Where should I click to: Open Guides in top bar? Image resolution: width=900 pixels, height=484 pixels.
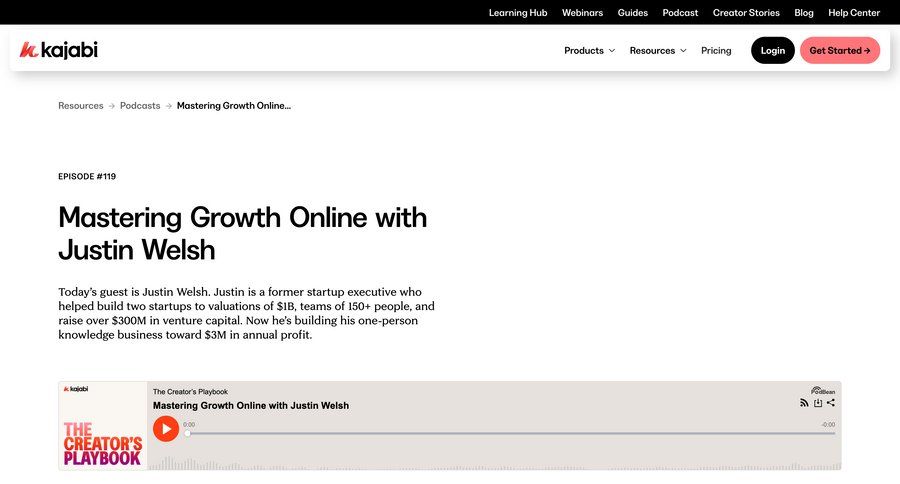tap(633, 13)
